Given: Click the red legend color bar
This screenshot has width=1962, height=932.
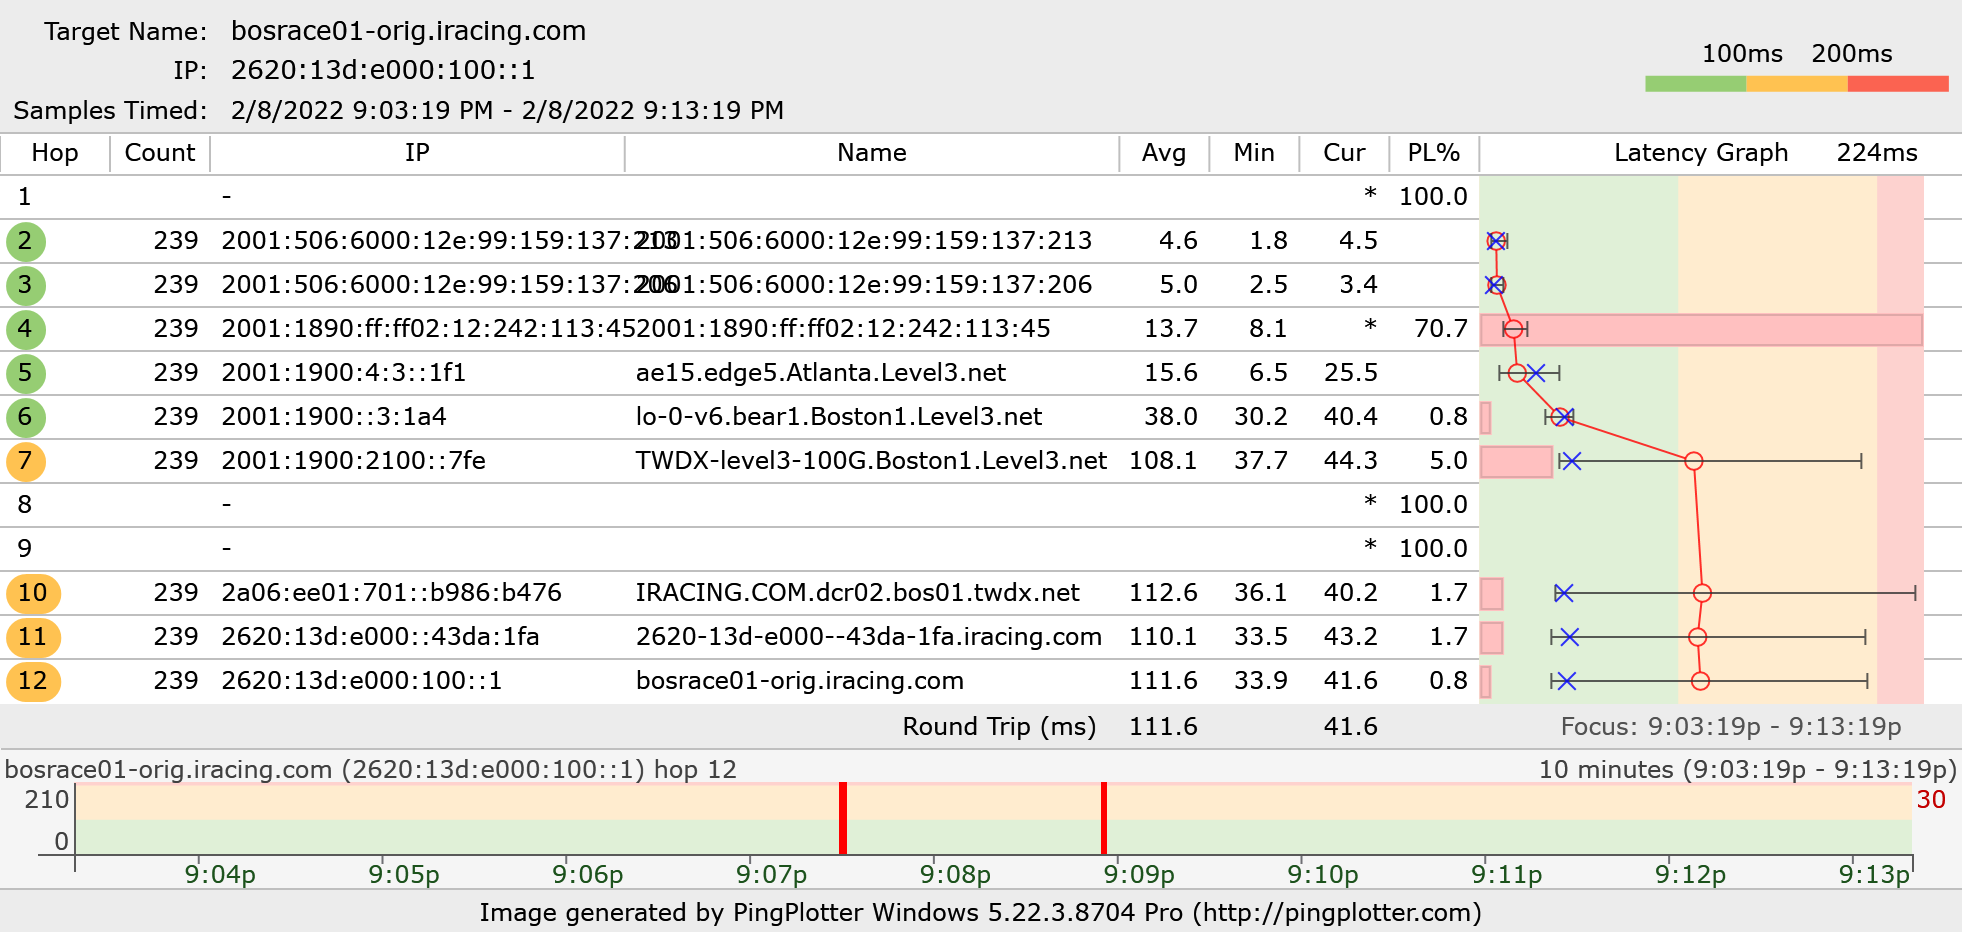Looking at the screenshot, I should 1898,84.
